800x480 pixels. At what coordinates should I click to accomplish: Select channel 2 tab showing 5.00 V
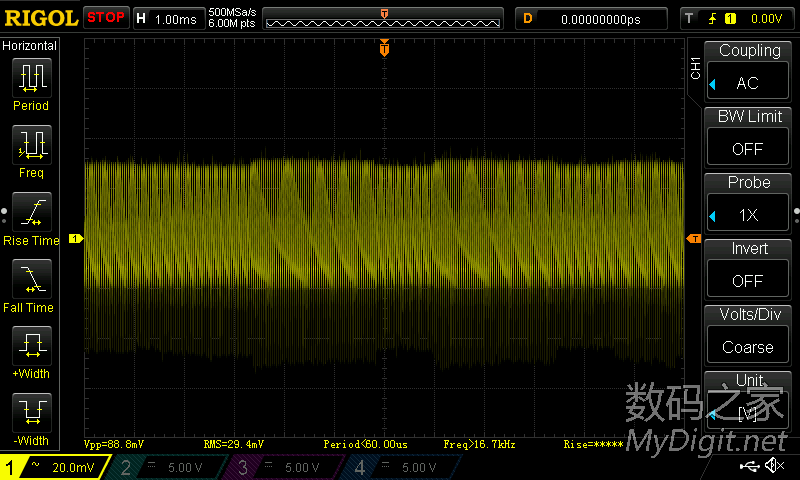pos(168,467)
